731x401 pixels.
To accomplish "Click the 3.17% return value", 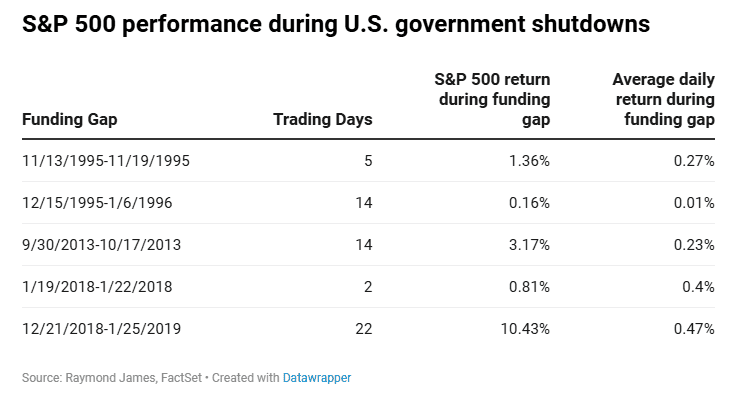I will (x=529, y=244).
